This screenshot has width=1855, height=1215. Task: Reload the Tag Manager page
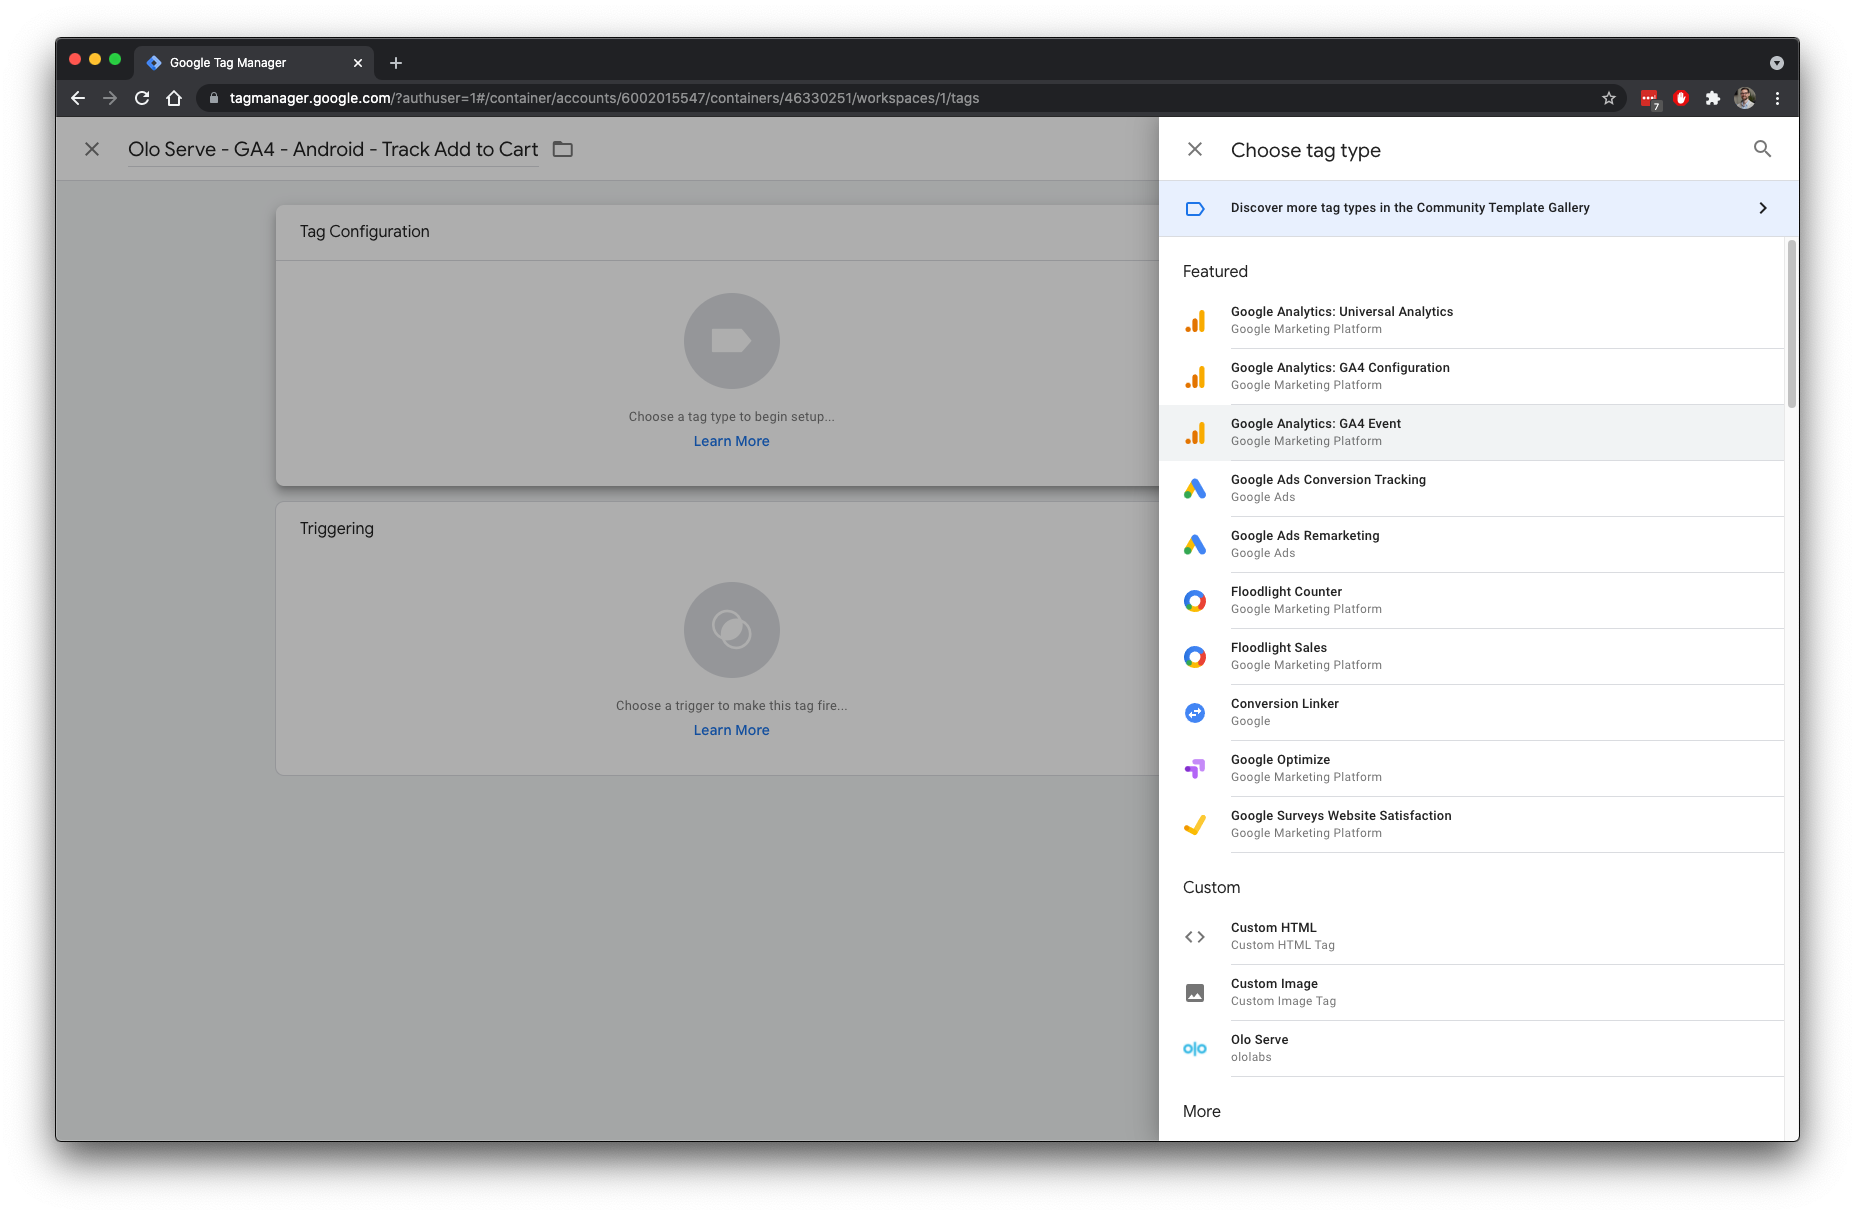pos(142,98)
